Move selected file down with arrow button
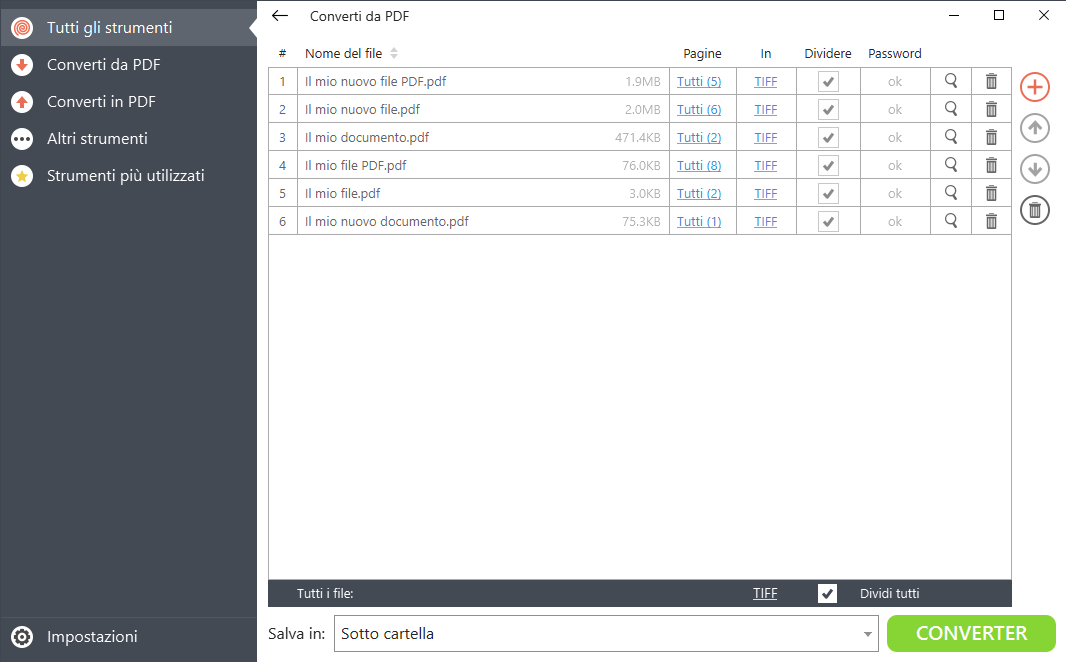This screenshot has height=662, width=1066. (1035, 169)
